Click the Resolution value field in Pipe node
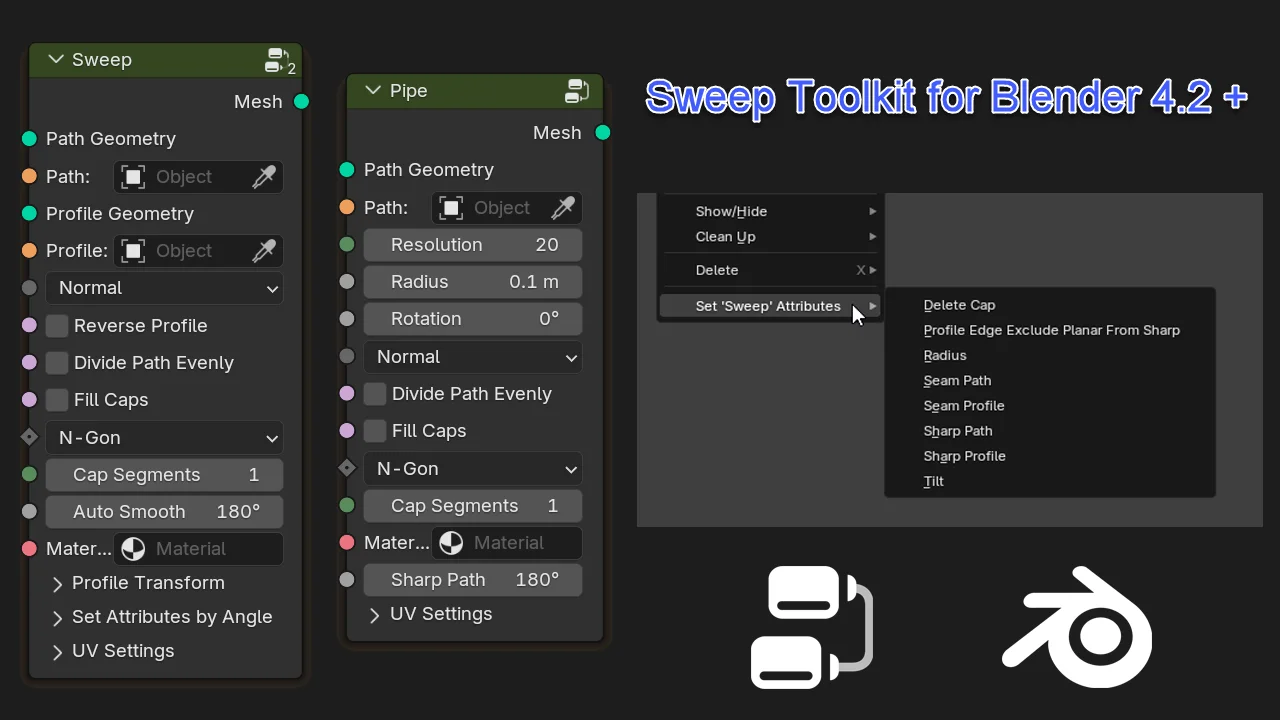This screenshot has height=720, width=1280. [x=472, y=244]
